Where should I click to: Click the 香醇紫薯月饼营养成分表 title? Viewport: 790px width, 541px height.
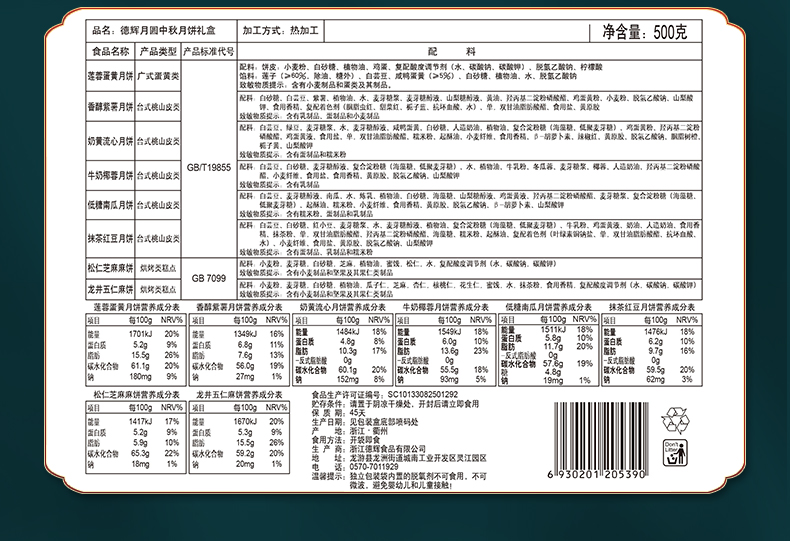(239, 307)
